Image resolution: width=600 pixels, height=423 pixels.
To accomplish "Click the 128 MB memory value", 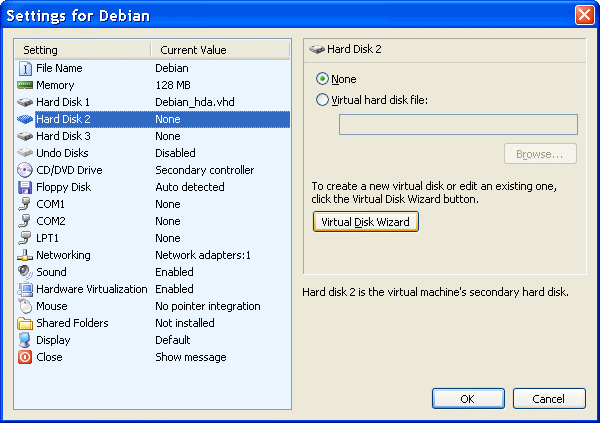I will (x=173, y=85).
